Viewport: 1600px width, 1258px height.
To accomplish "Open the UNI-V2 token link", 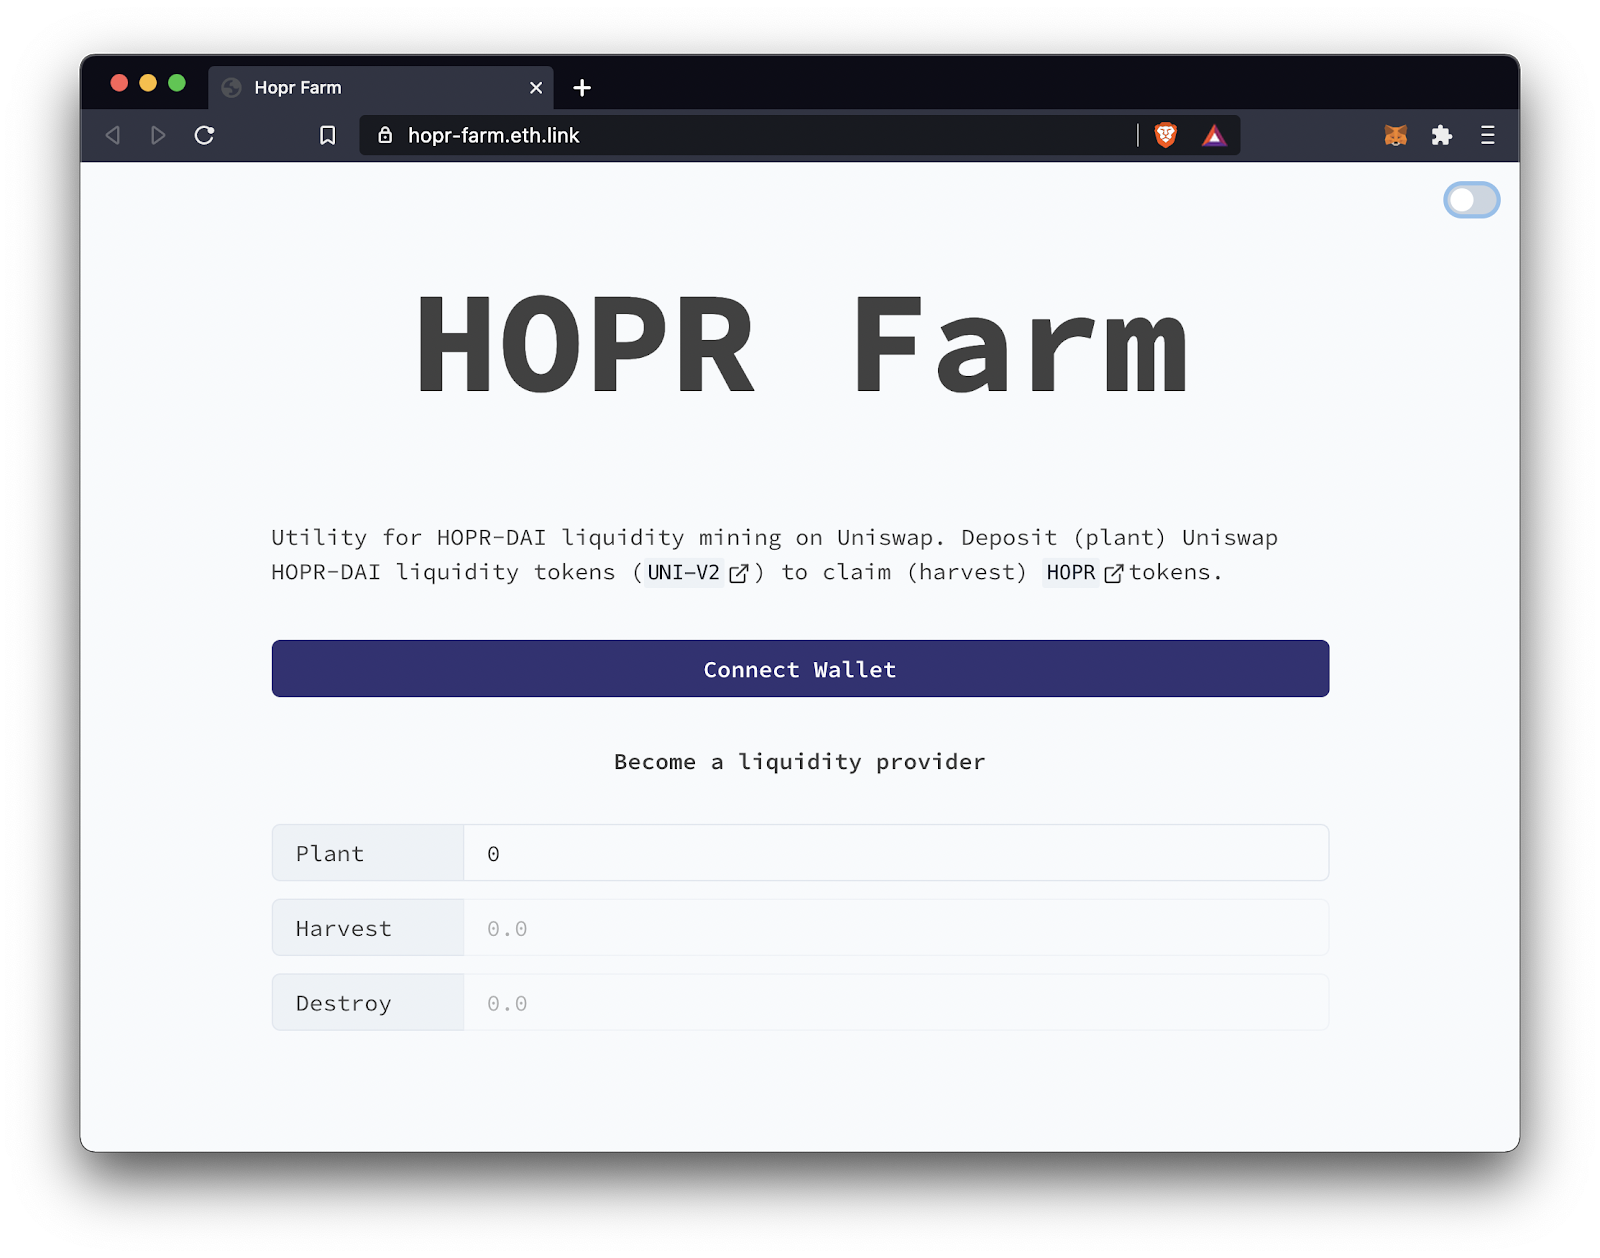I will coord(697,572).
